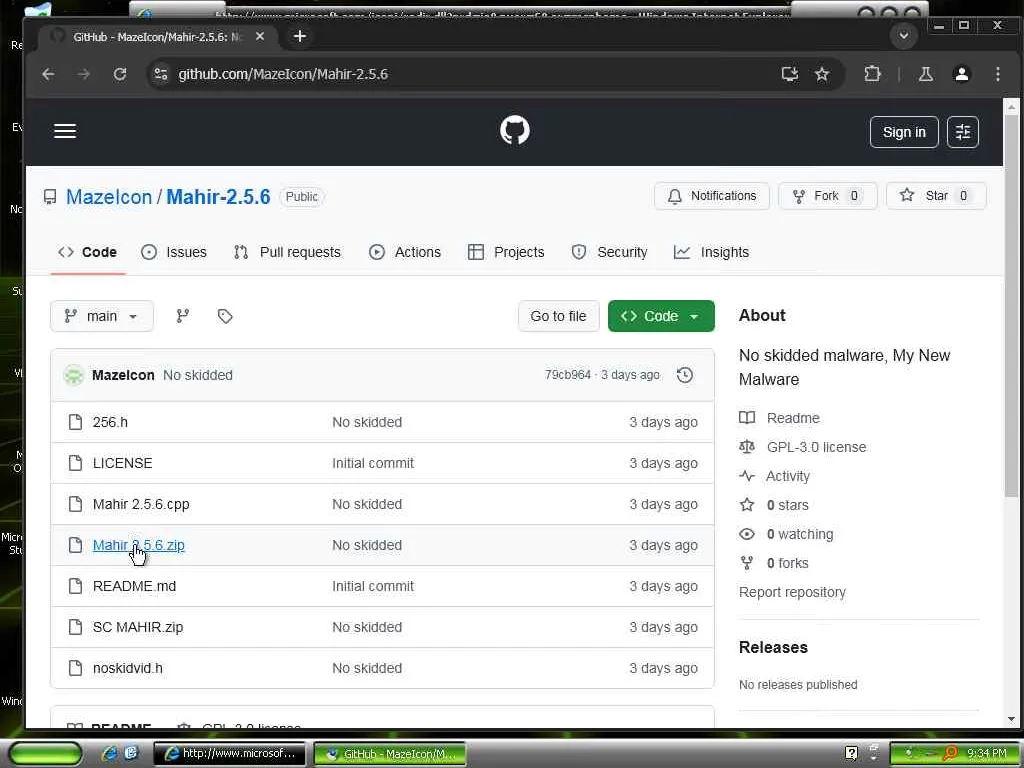The height and width of the screenshot is (768, 1024).
Task: Click the MazeIcon commit author avatar
Action: (74, 375)
